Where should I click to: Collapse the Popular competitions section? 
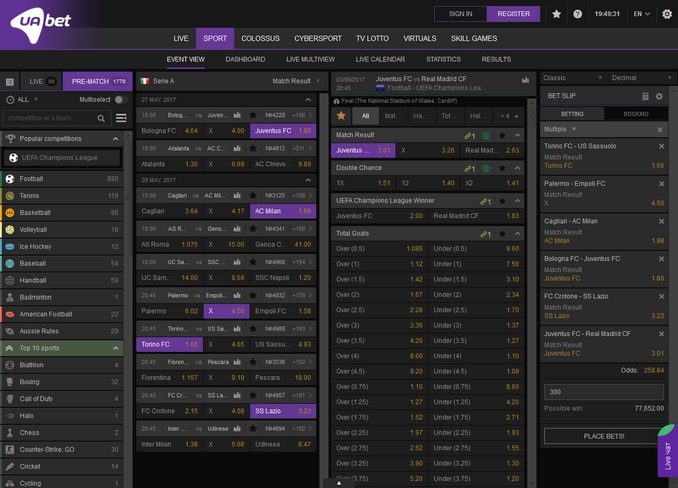click(x=115, y=139)
